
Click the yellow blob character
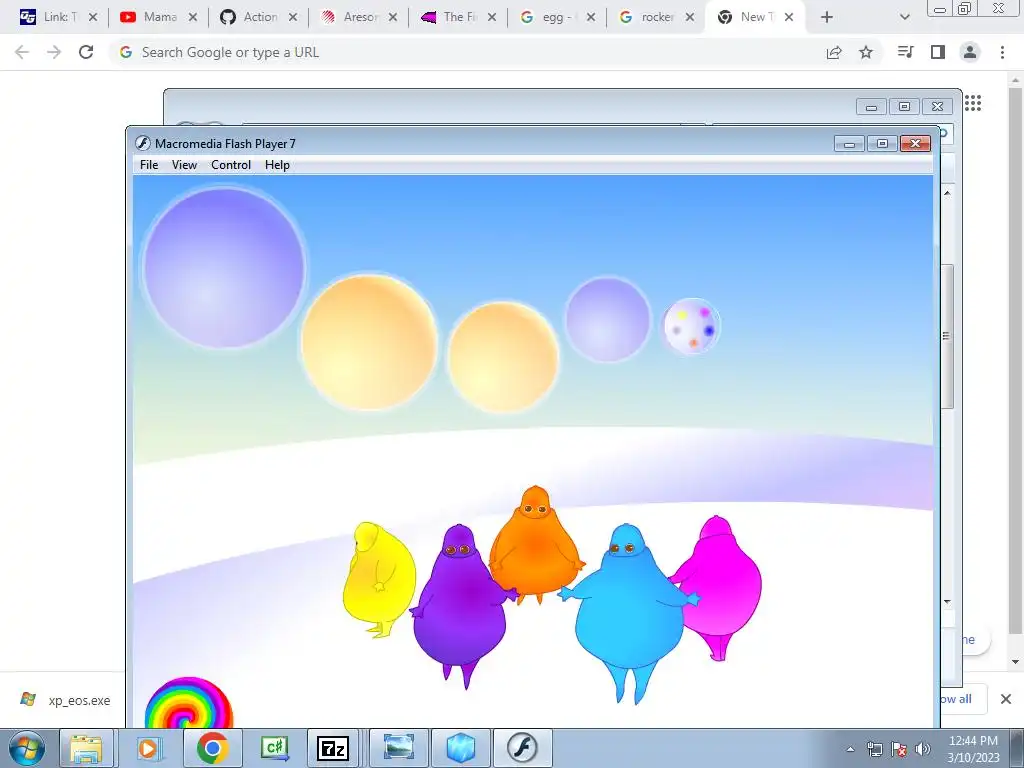pyautogui.click(x=379, y=579)
